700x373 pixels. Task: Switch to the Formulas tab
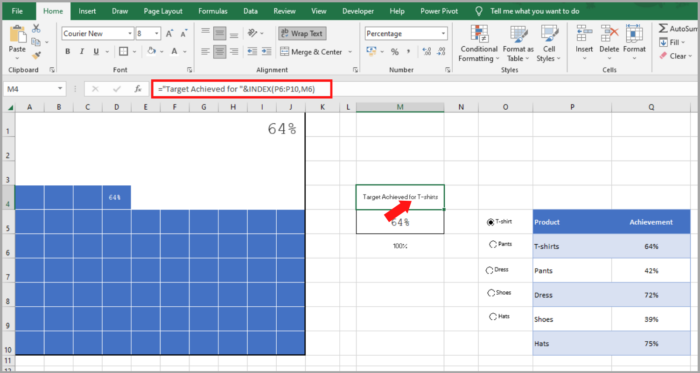point(213,11)
